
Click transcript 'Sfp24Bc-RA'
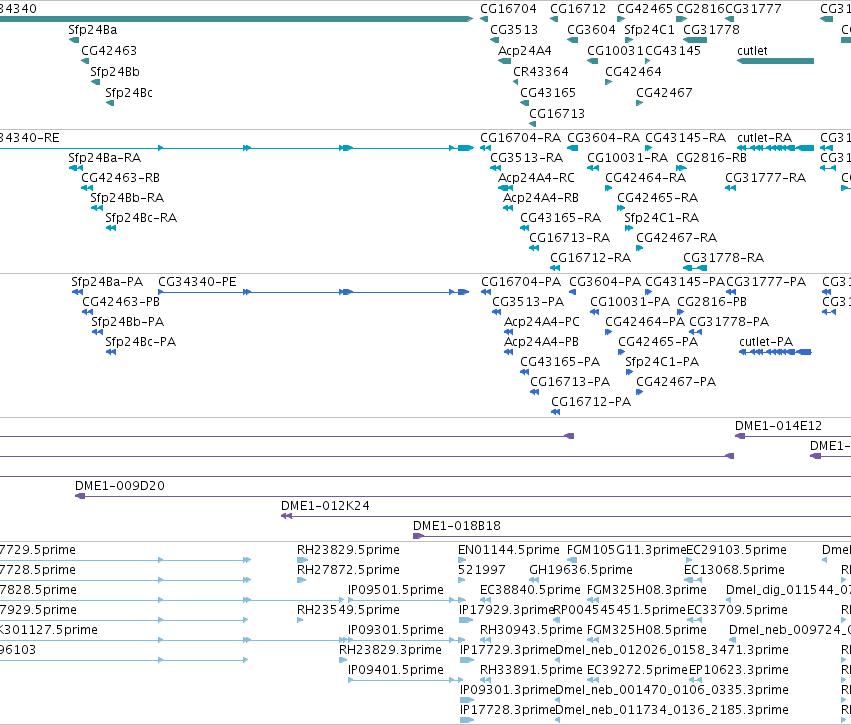(141, 218)
